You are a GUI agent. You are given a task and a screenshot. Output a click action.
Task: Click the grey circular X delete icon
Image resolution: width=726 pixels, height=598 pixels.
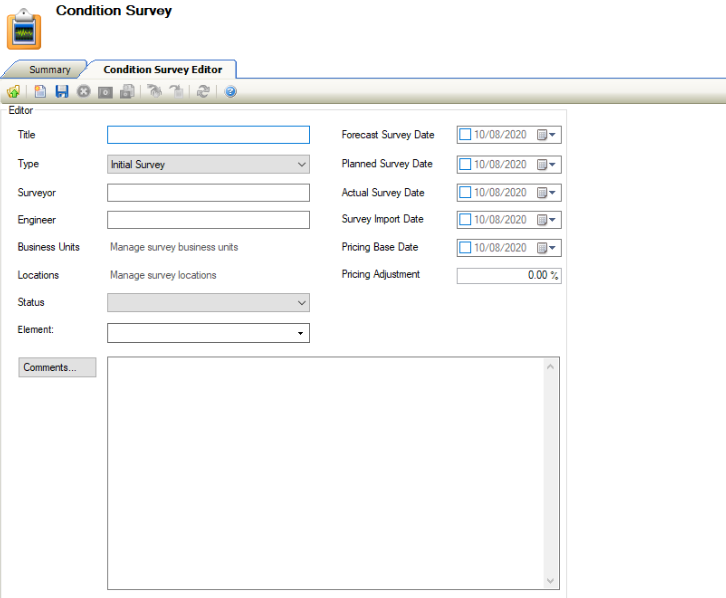[84, 92]
